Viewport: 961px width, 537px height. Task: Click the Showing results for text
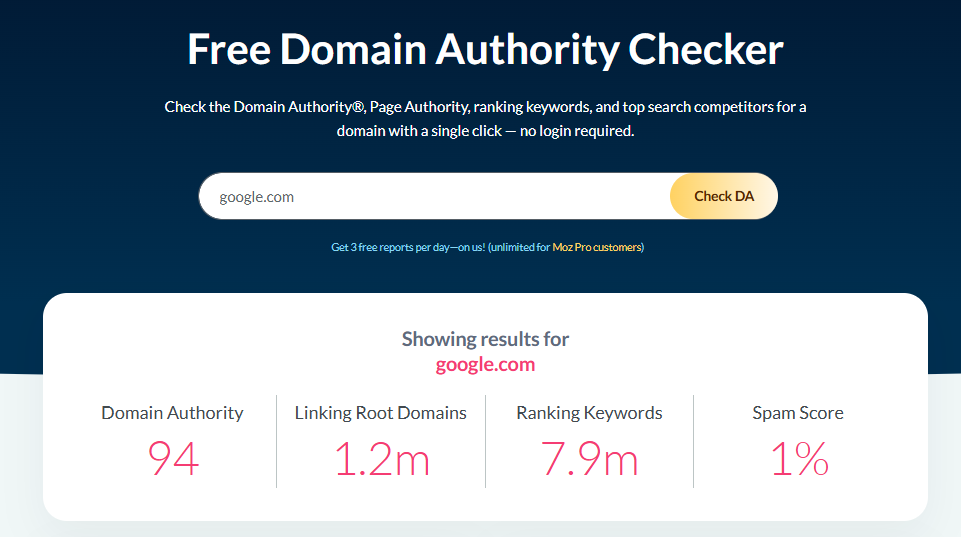(x=485, y=339)
